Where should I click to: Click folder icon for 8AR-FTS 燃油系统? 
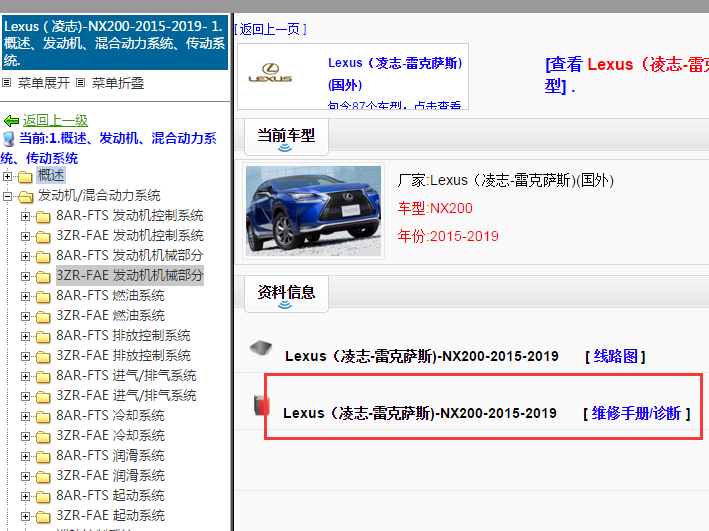[43, 297]
